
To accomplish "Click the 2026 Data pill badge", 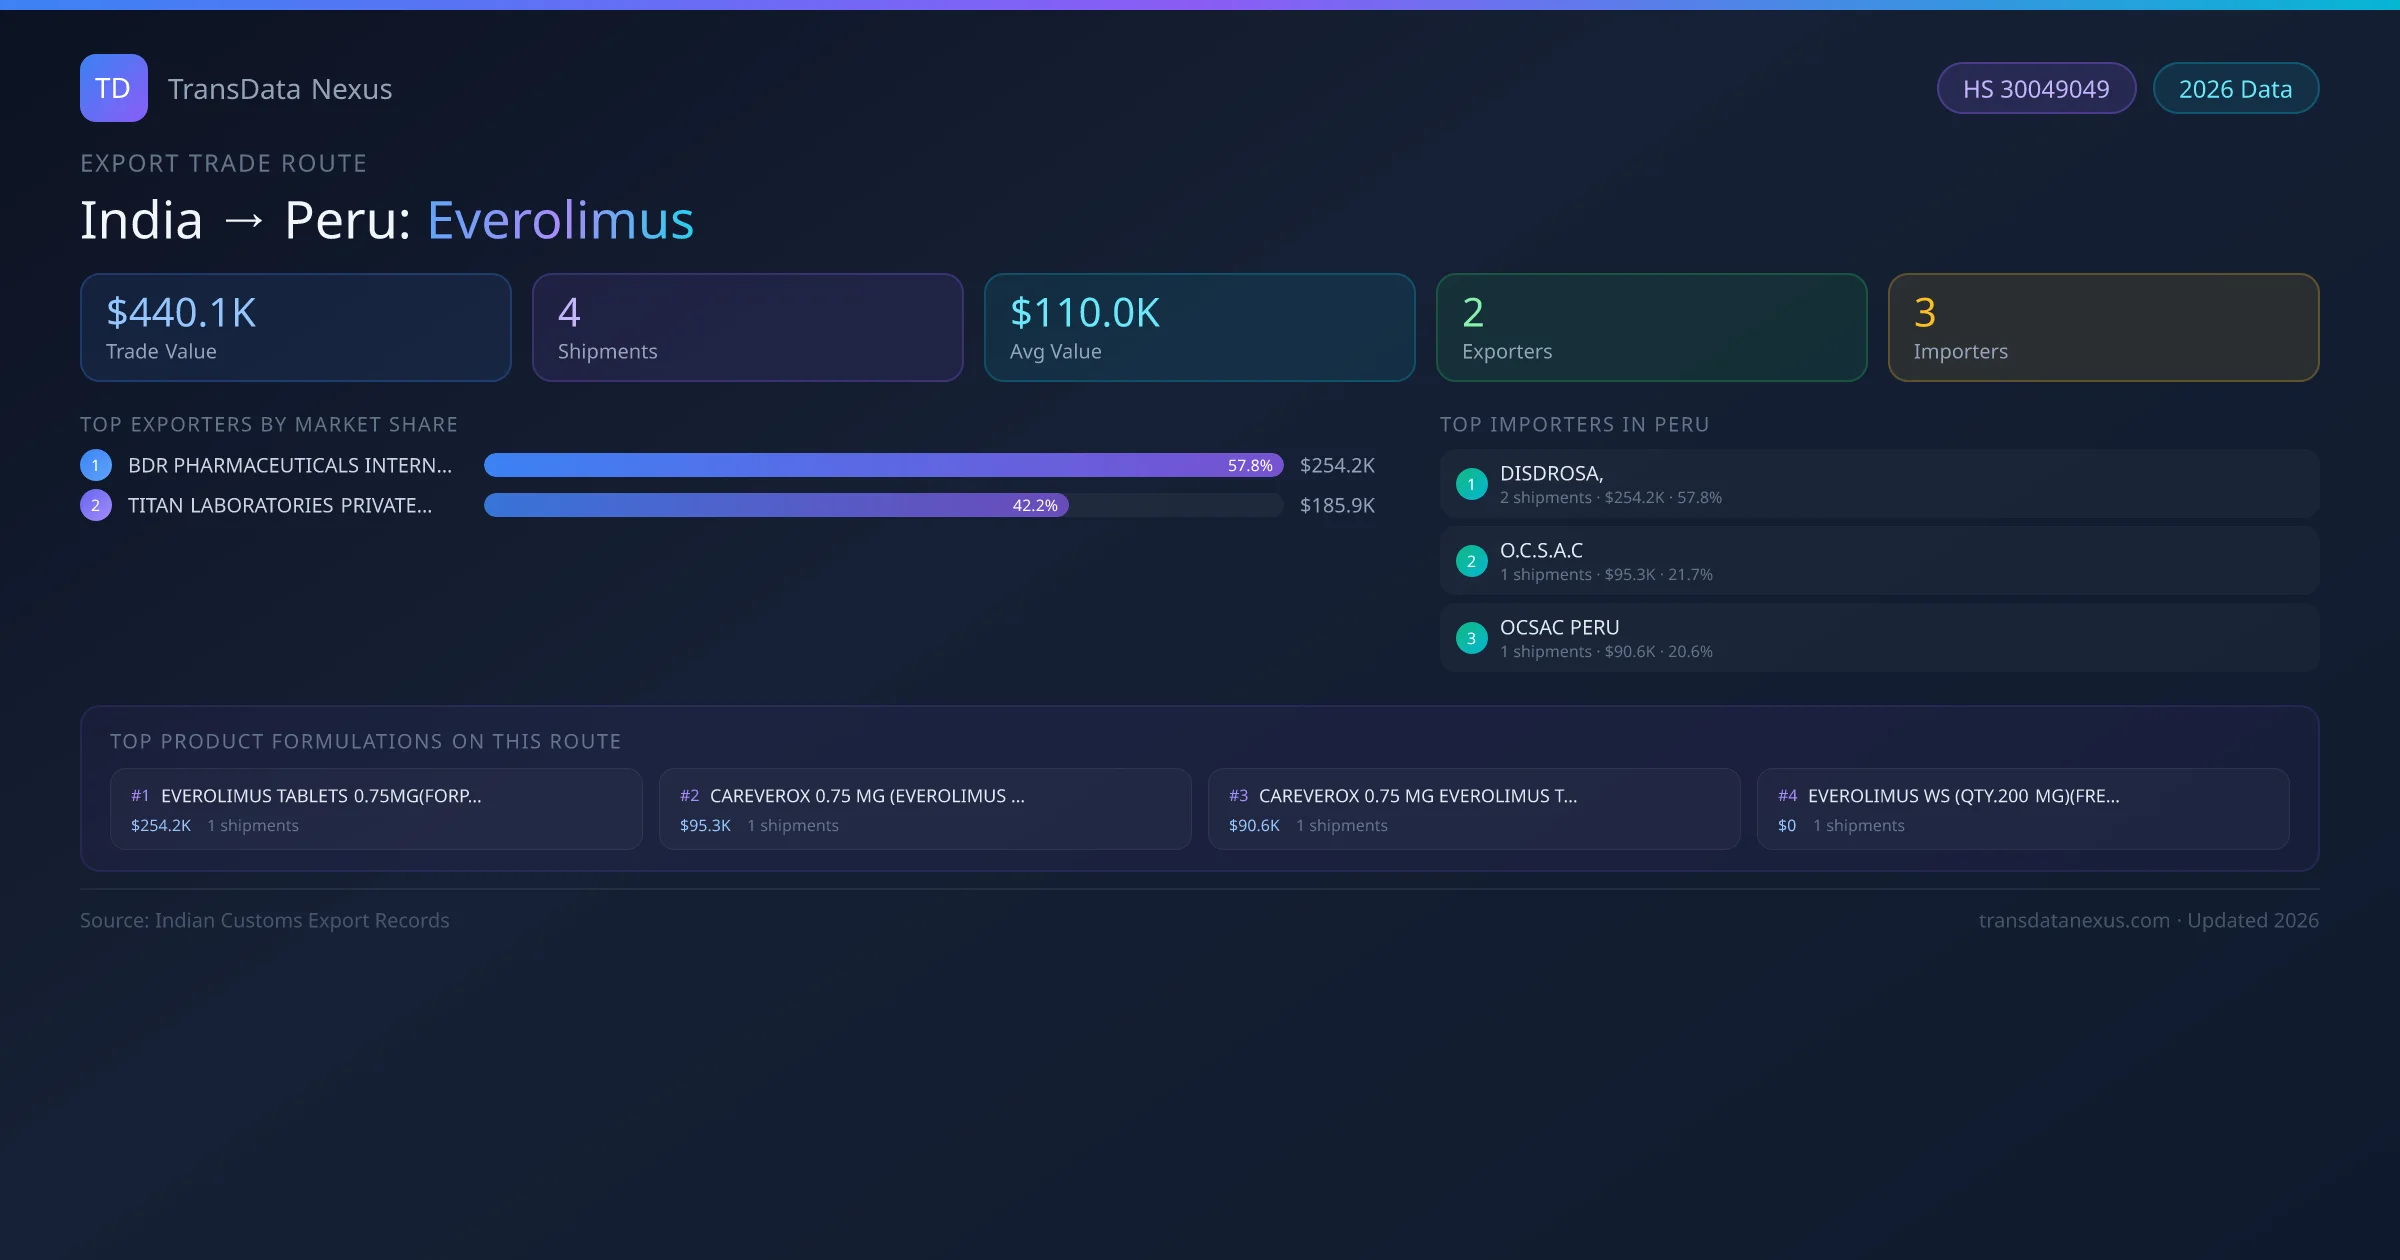I will (x=2235, y=89).
